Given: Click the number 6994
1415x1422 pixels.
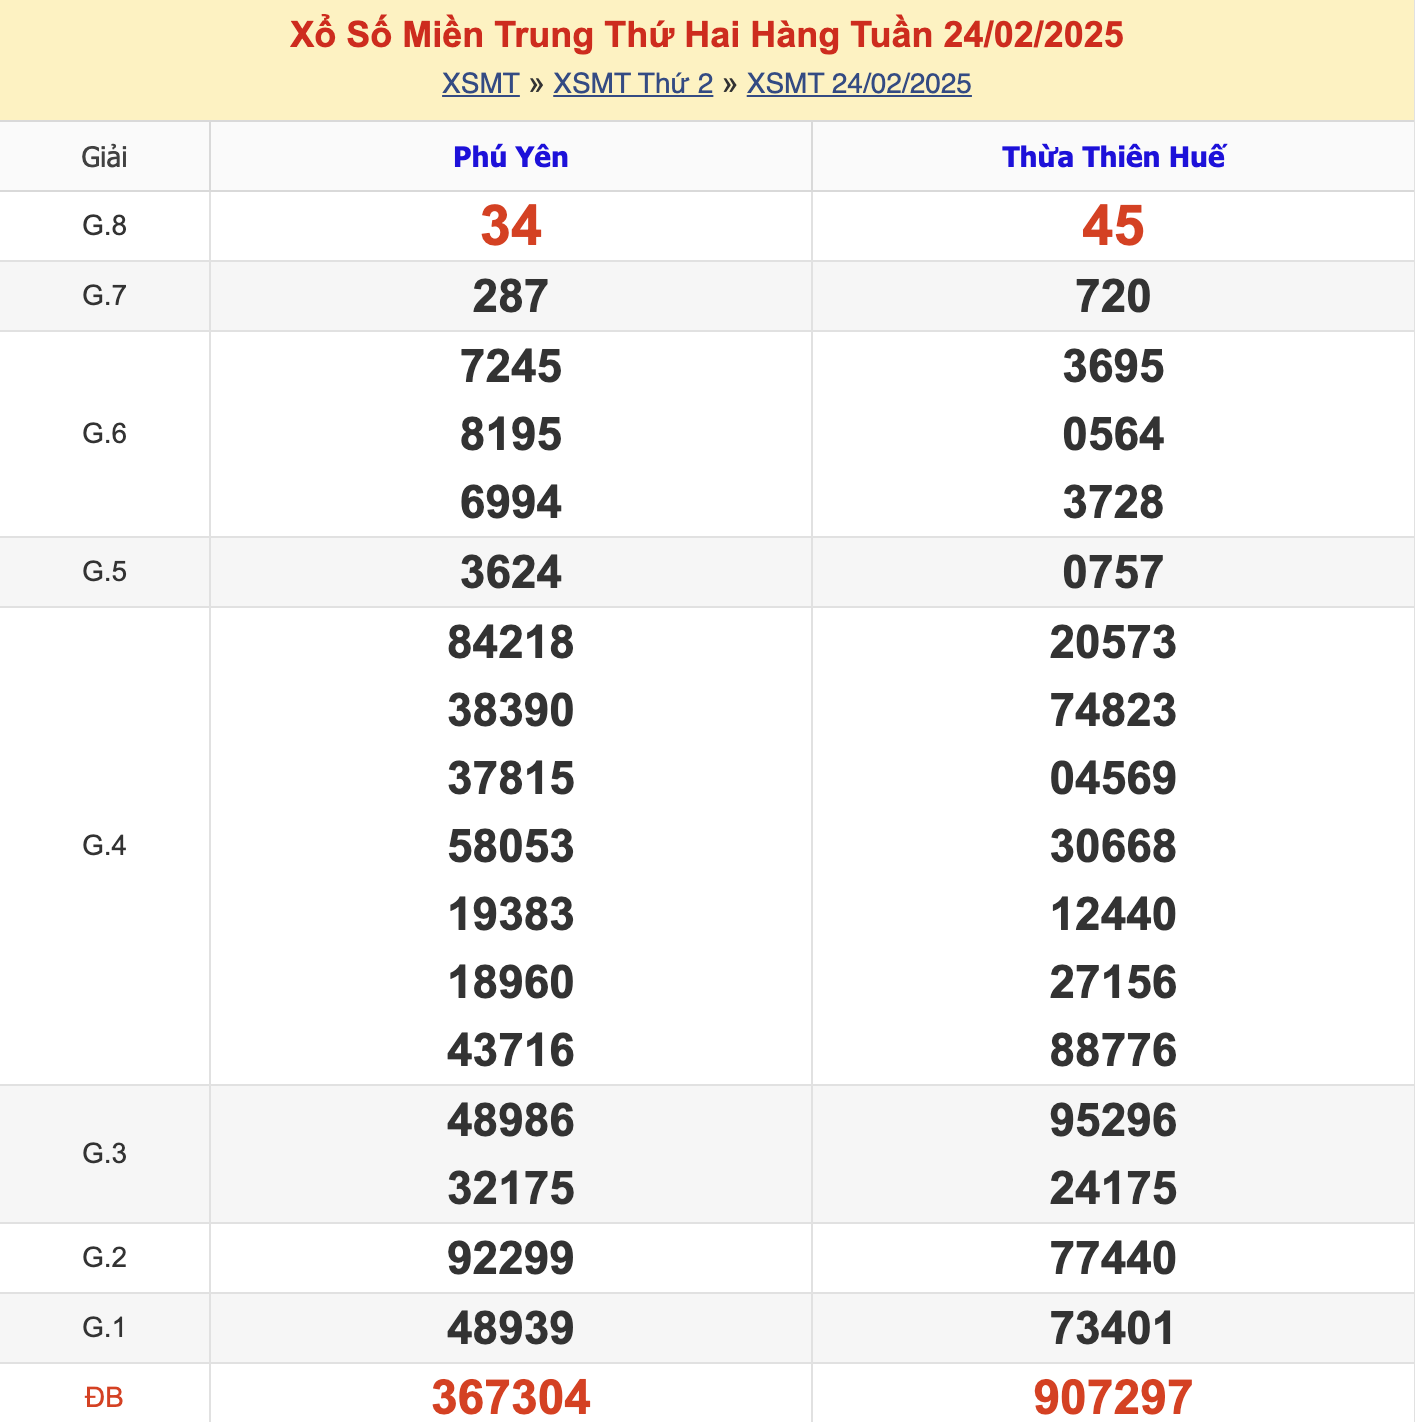Looking at the screenshot, I should pos(511,502).
